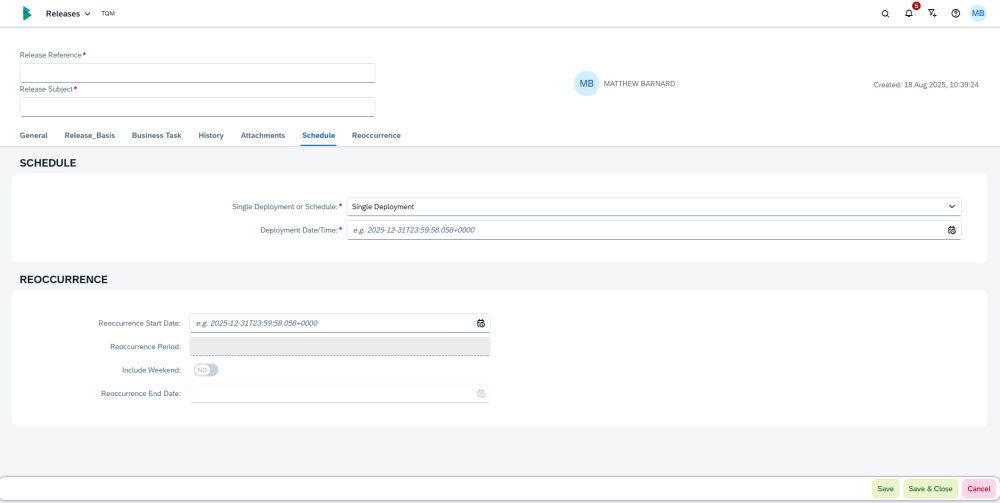Focus the Release Reference input field
This screenshot has height=503, width=1000.
tap(198, 73)
